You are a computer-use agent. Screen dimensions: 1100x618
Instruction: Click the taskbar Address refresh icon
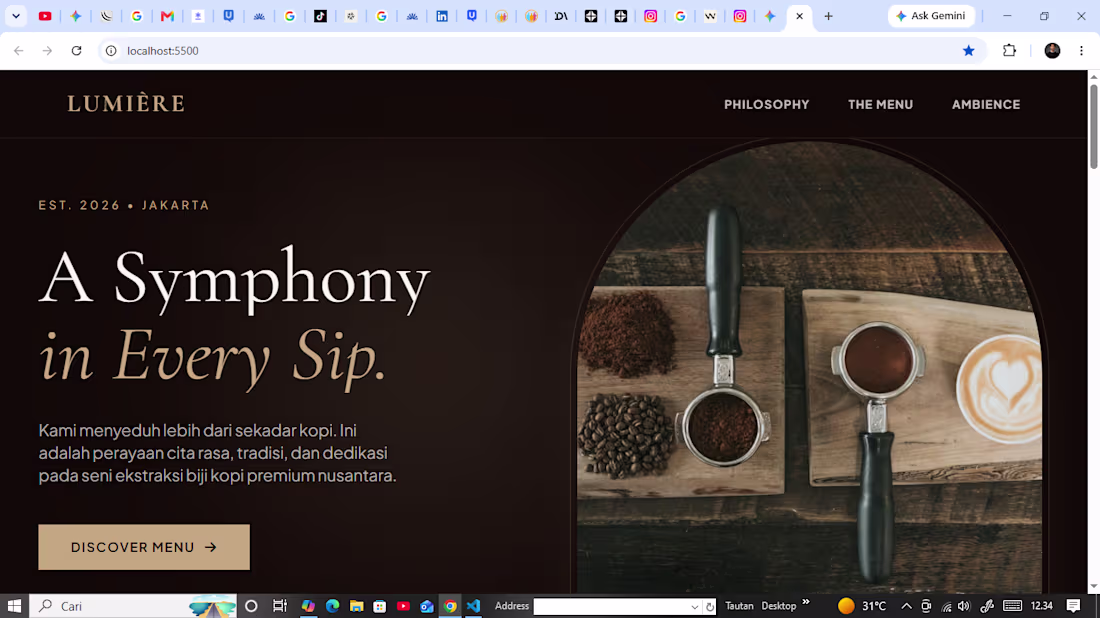(710, 607)
